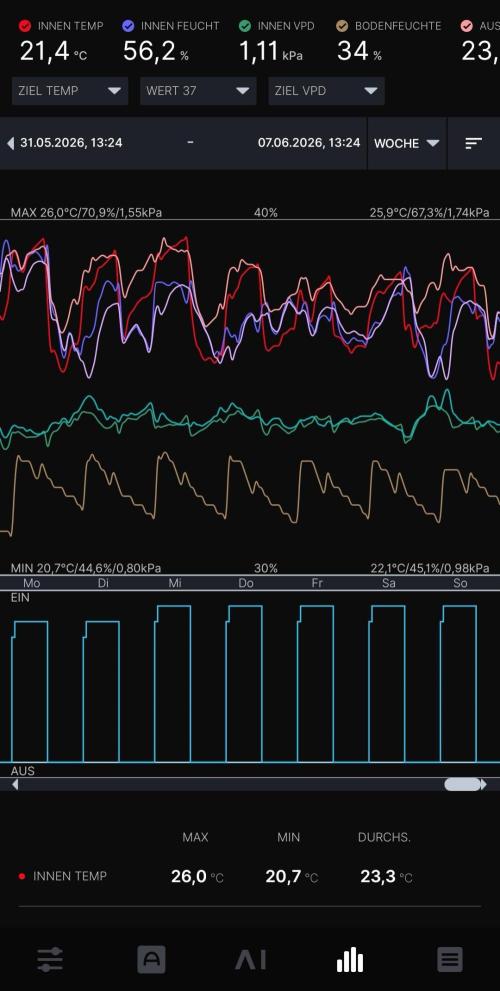The image size is (500, 991).
Task: Go to previous week with left arrow
Action: [x=10, y=143]
